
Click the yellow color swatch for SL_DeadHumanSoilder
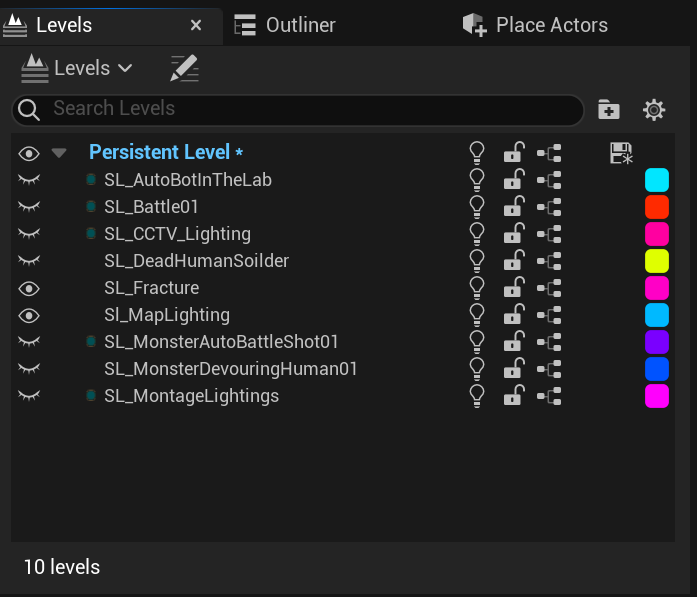[656, 261]
